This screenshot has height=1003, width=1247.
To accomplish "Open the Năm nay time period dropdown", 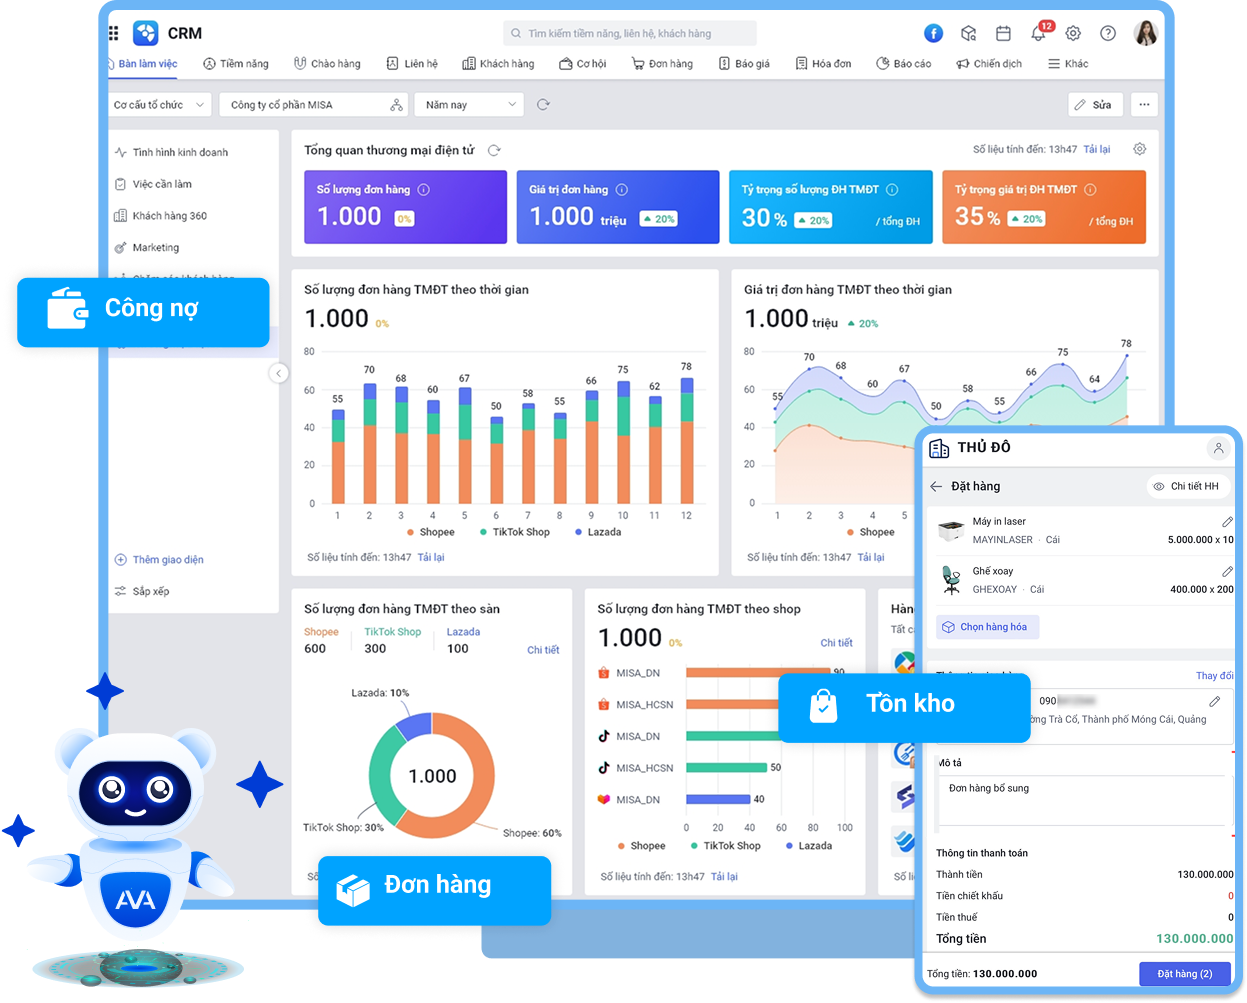I will [469, 104].
